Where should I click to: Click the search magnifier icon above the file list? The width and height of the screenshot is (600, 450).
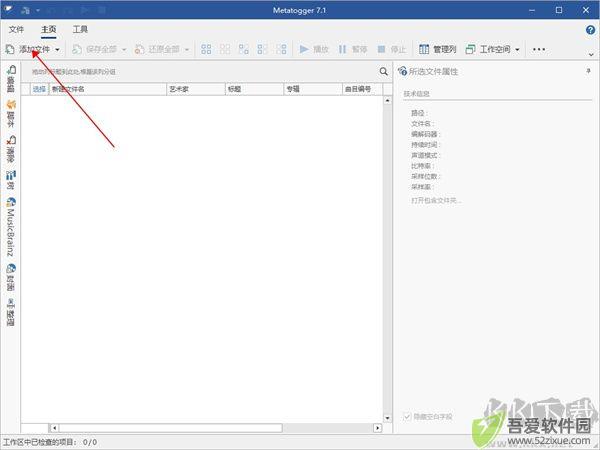383,71
